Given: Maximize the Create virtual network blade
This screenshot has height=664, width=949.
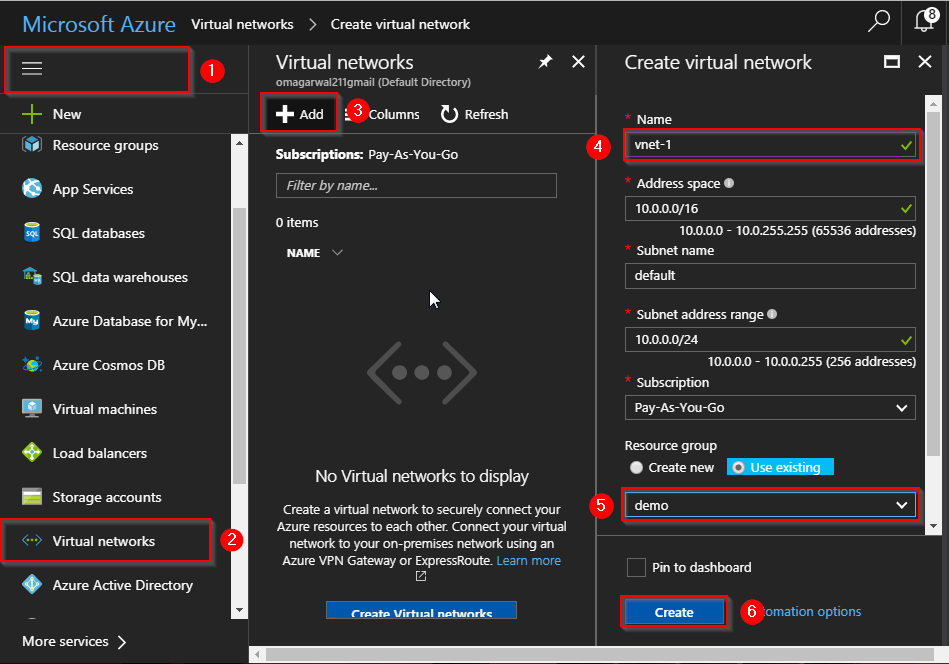Looking at the screenshot, I should [x=892, y=61].
